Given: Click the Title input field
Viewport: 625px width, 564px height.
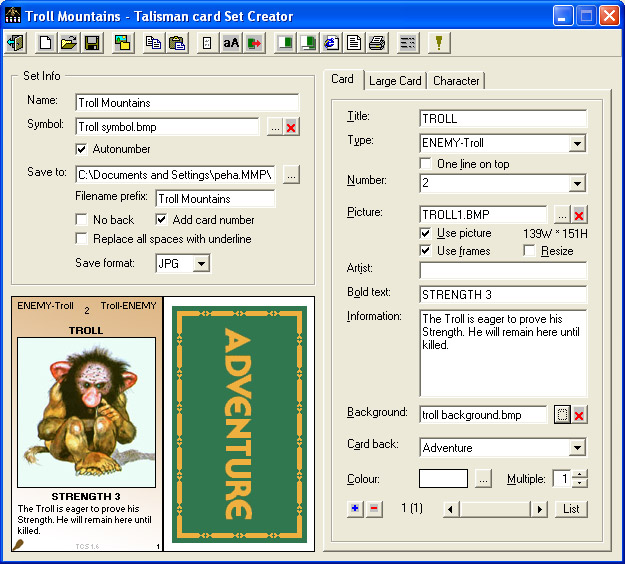Looking at the screenshot, I should [503, 119].
